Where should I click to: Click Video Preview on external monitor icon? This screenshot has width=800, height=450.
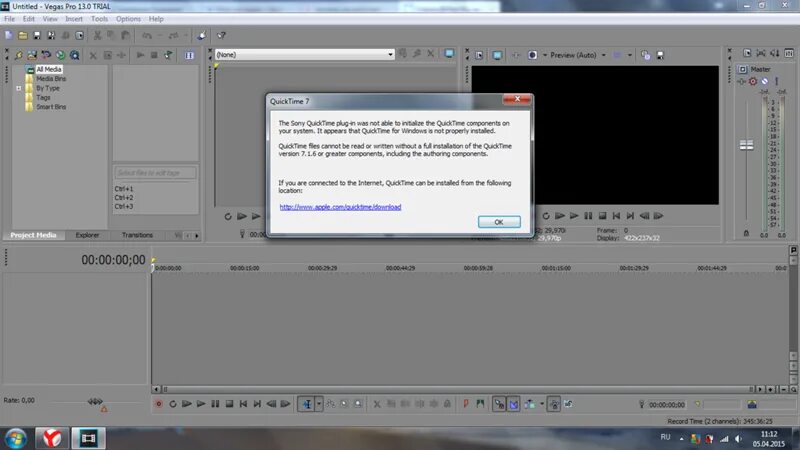tap(497, 55)
